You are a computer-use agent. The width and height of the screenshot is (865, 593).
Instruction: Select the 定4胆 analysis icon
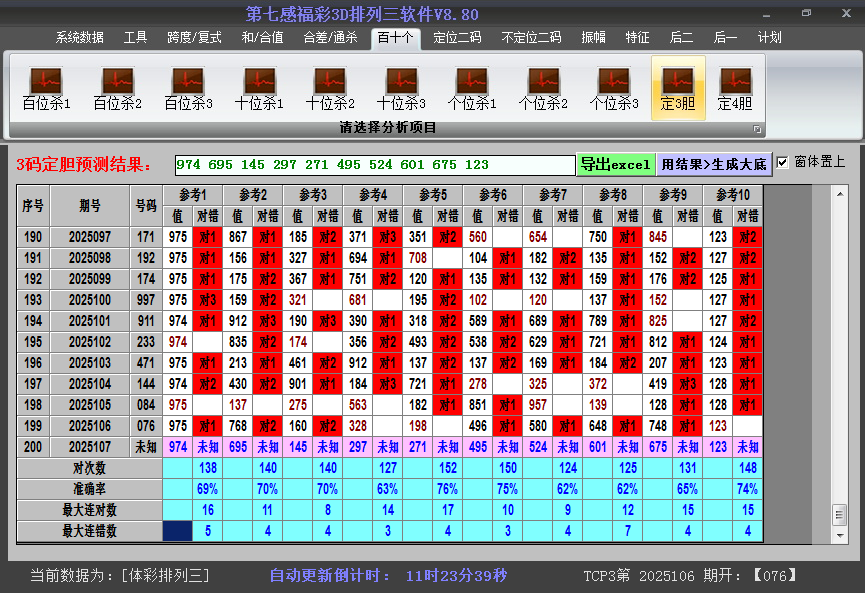click(x=735, y=88)
